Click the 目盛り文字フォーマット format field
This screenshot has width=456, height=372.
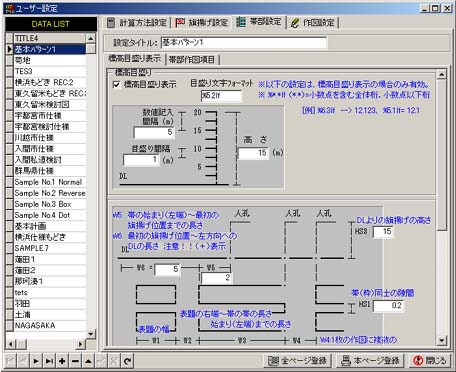(221, 96)
